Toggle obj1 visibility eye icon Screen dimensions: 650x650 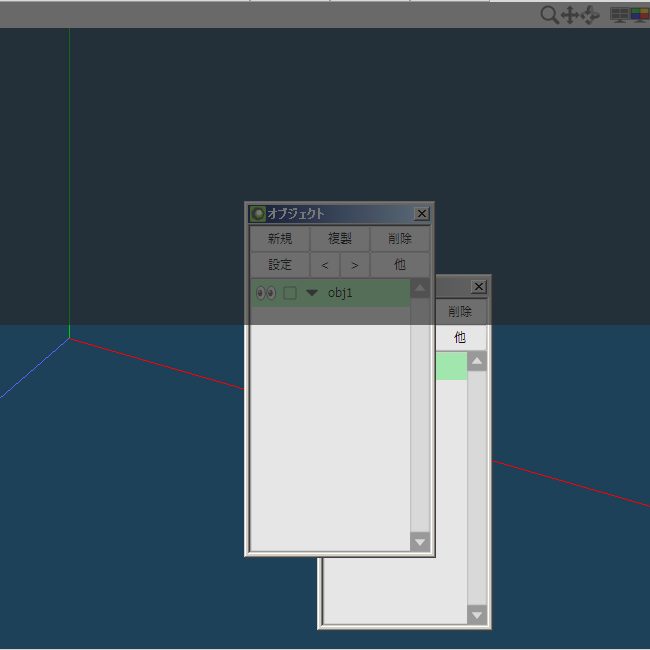pos(266,293)
